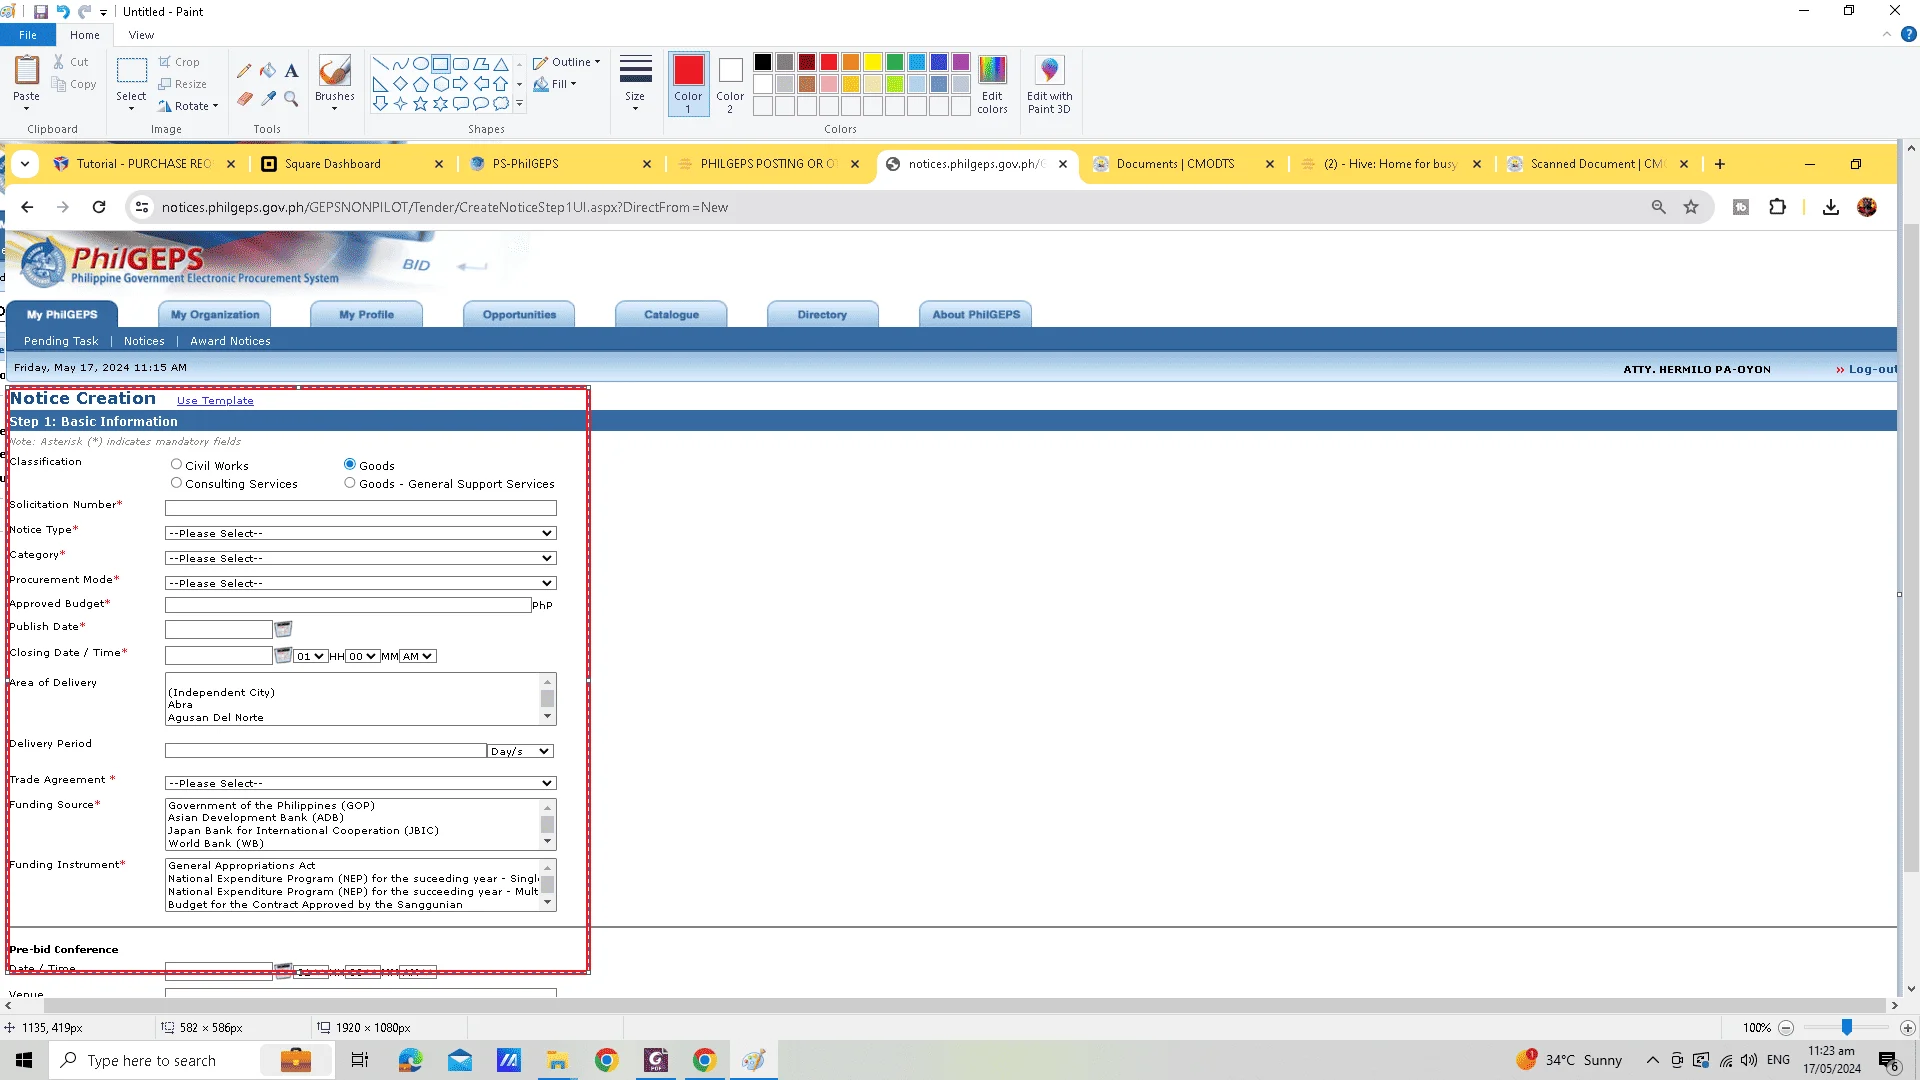Go to the Opportunities tab
The height and width of the screenshot is (1080, 1920).
tap(519, 314)
